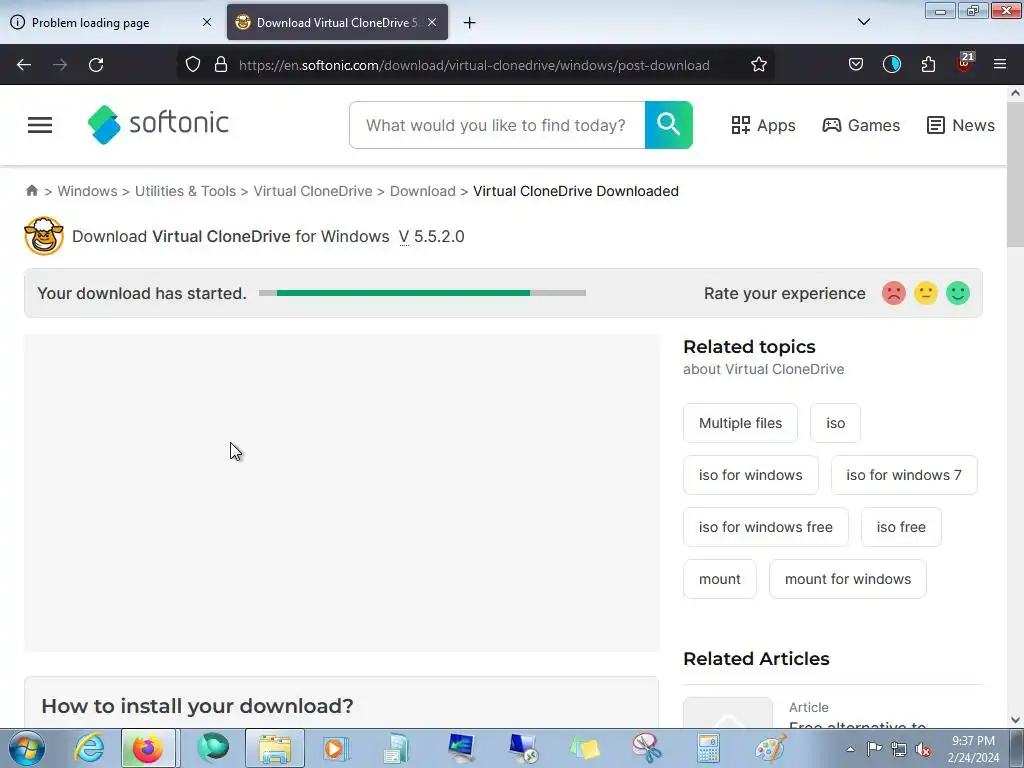
Task: Rate experience with the green happy face
Action: point(957,293)
